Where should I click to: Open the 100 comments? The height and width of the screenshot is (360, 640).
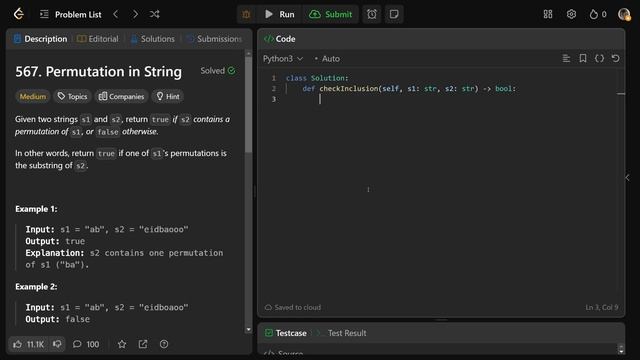click(86, 344)
